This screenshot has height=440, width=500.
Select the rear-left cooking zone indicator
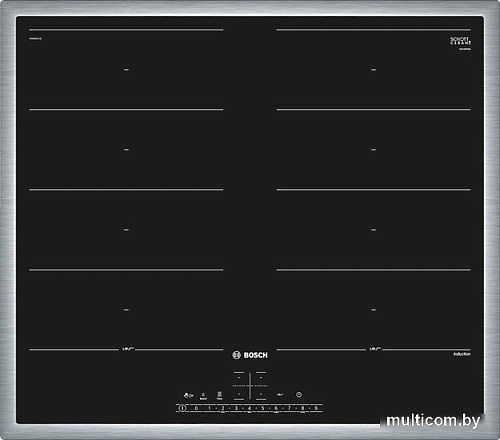(239, 378)
